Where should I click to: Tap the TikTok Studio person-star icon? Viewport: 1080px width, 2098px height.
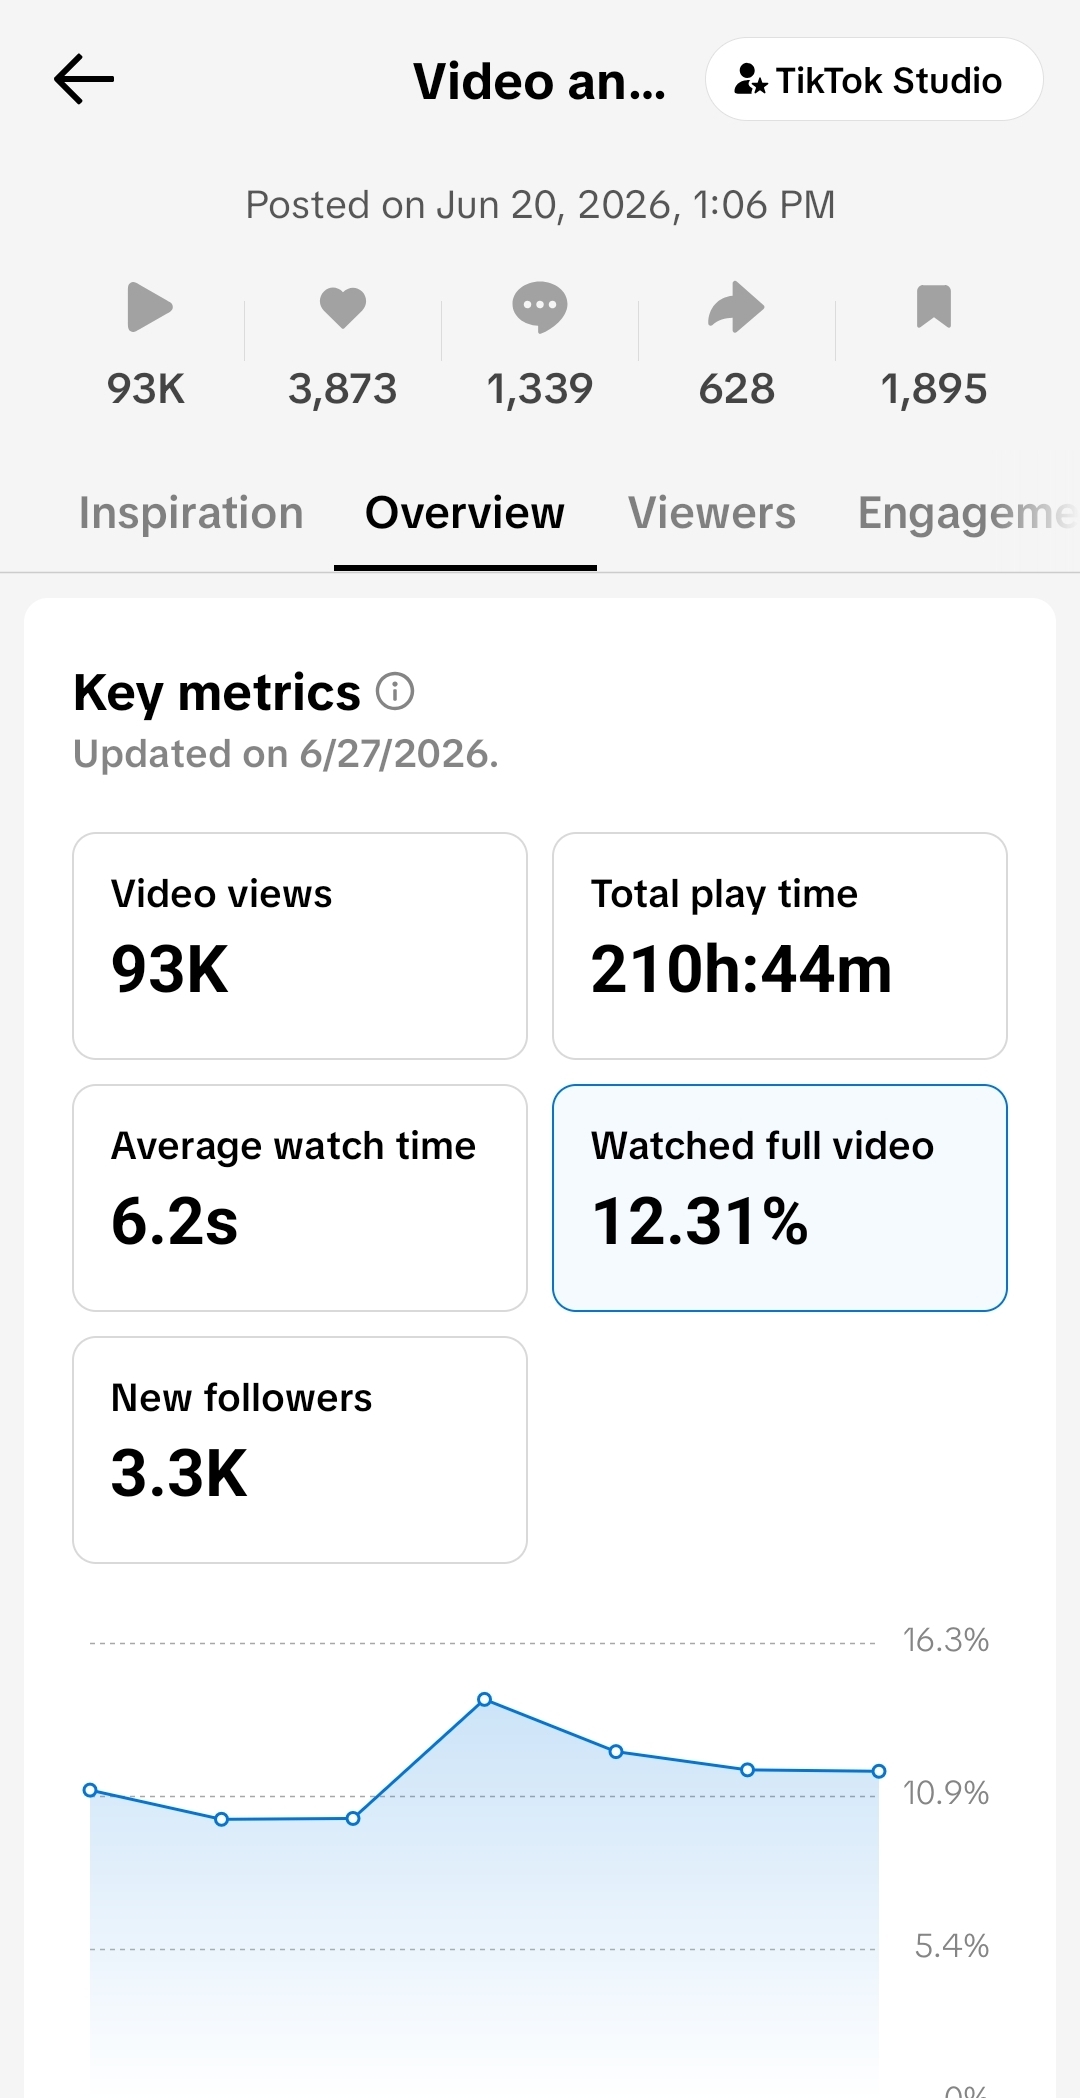point(750,80)
